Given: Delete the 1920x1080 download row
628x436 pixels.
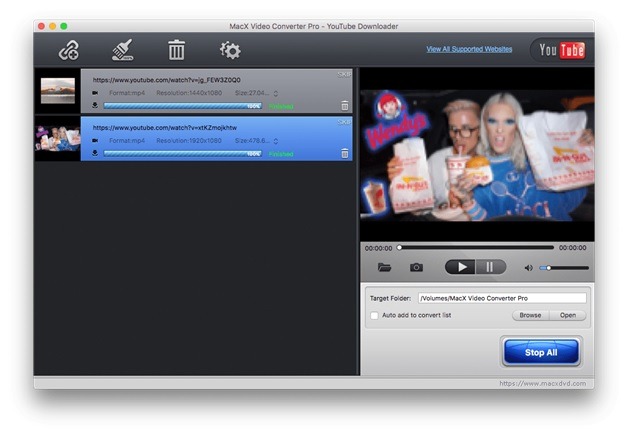Looking at the screenshot, I should (x=344, y=153).
